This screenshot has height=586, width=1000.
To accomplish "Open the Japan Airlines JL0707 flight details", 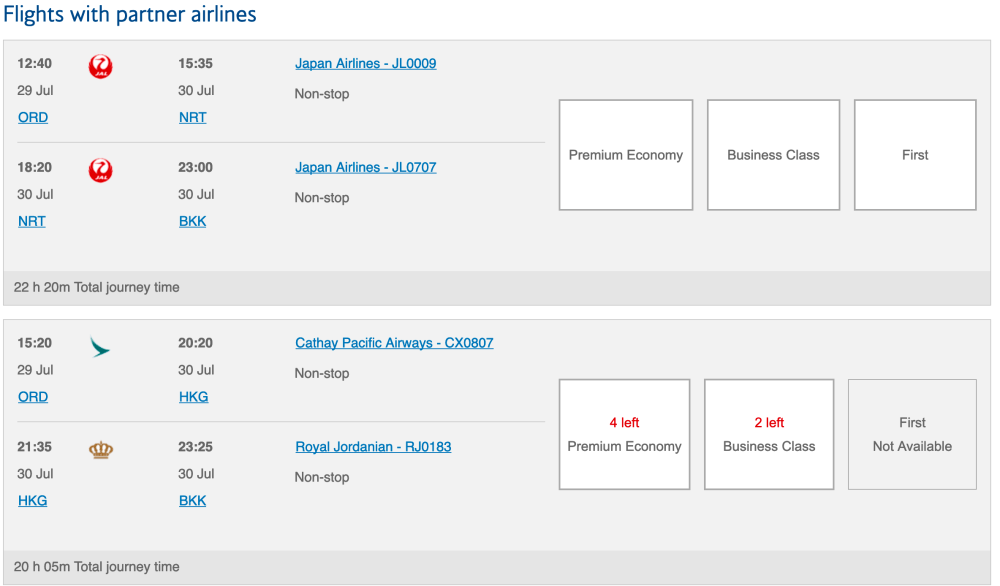I will (365, 168).
